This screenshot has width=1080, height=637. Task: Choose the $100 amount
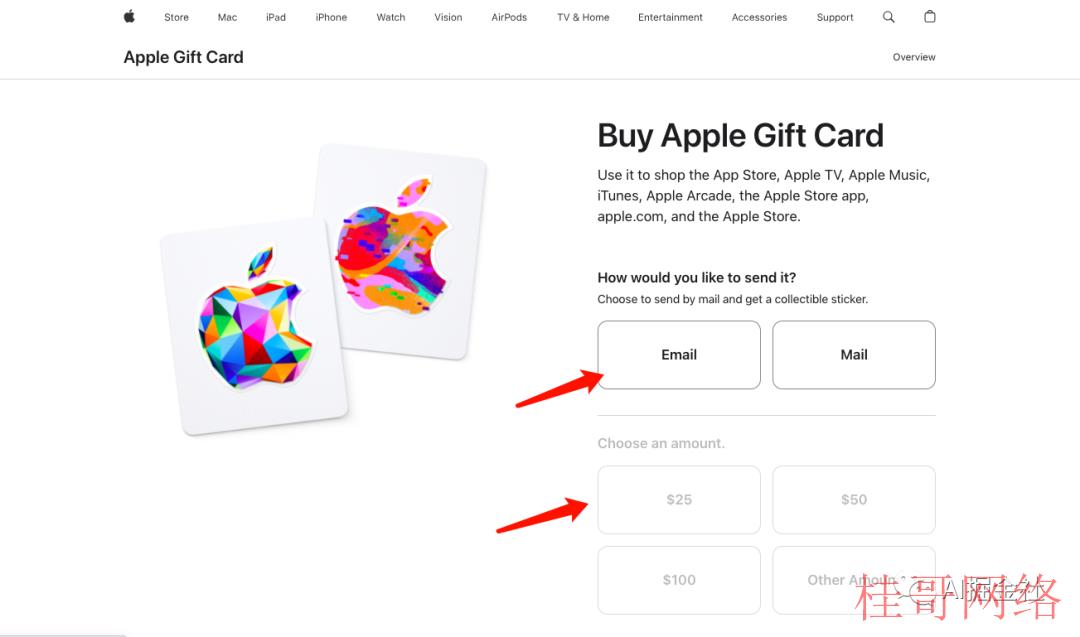point(678,580)
